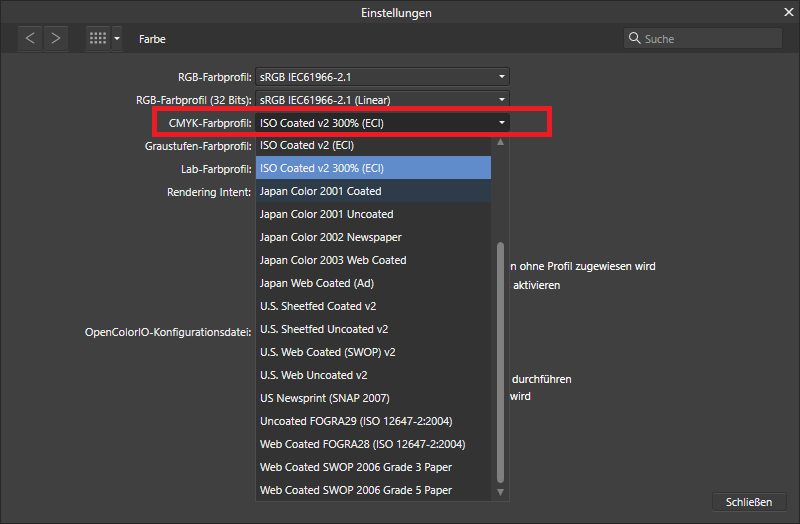Screen dimensions: 800x524
Task: Select US Newsprint (SNAP 2007)
Action: (x=373, y=398)
